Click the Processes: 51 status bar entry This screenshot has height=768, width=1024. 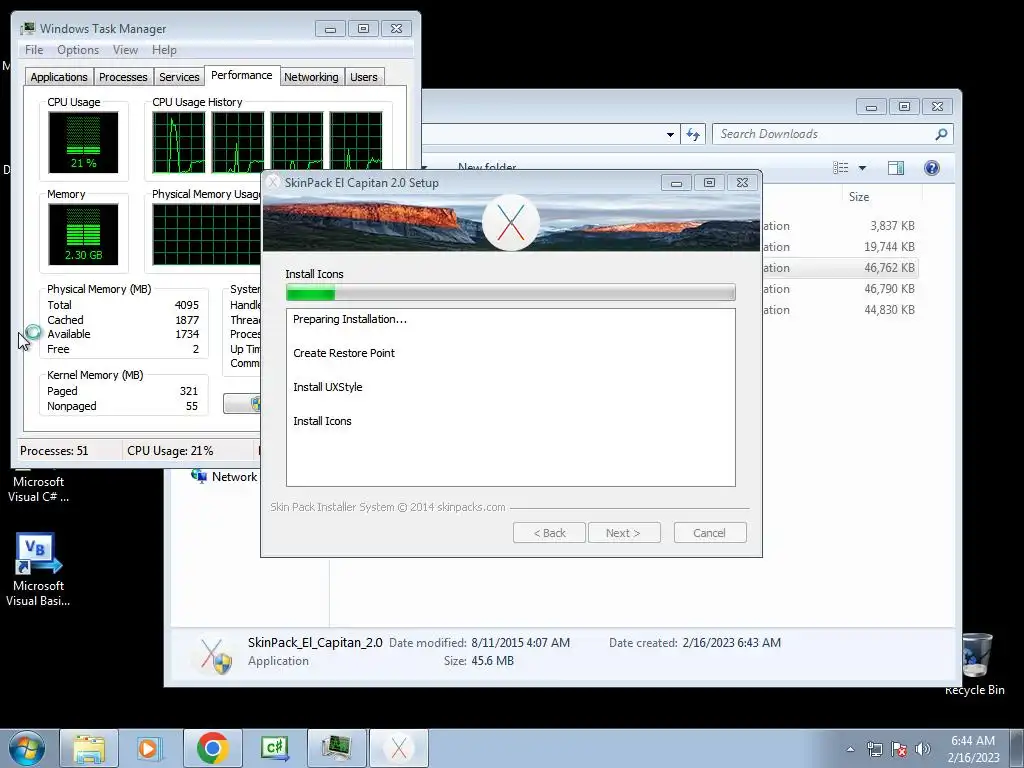[x=54, y=451]
